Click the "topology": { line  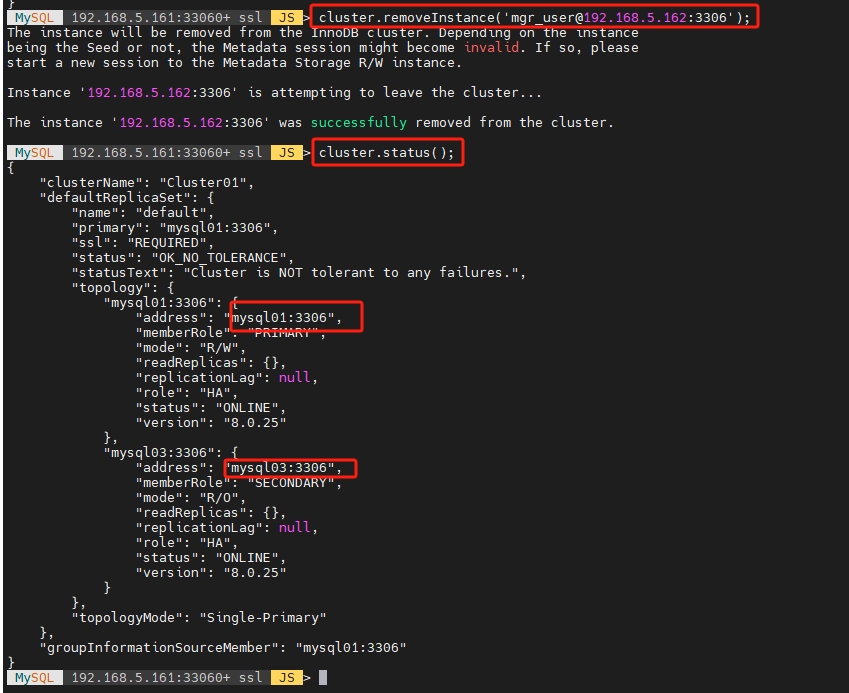(123, 287)
